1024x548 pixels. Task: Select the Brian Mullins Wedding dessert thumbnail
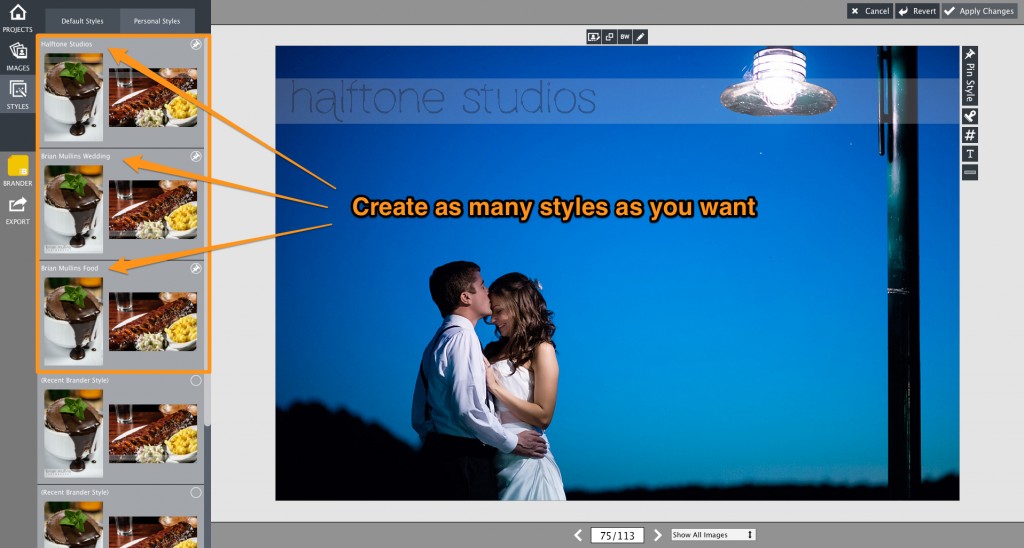73,209
